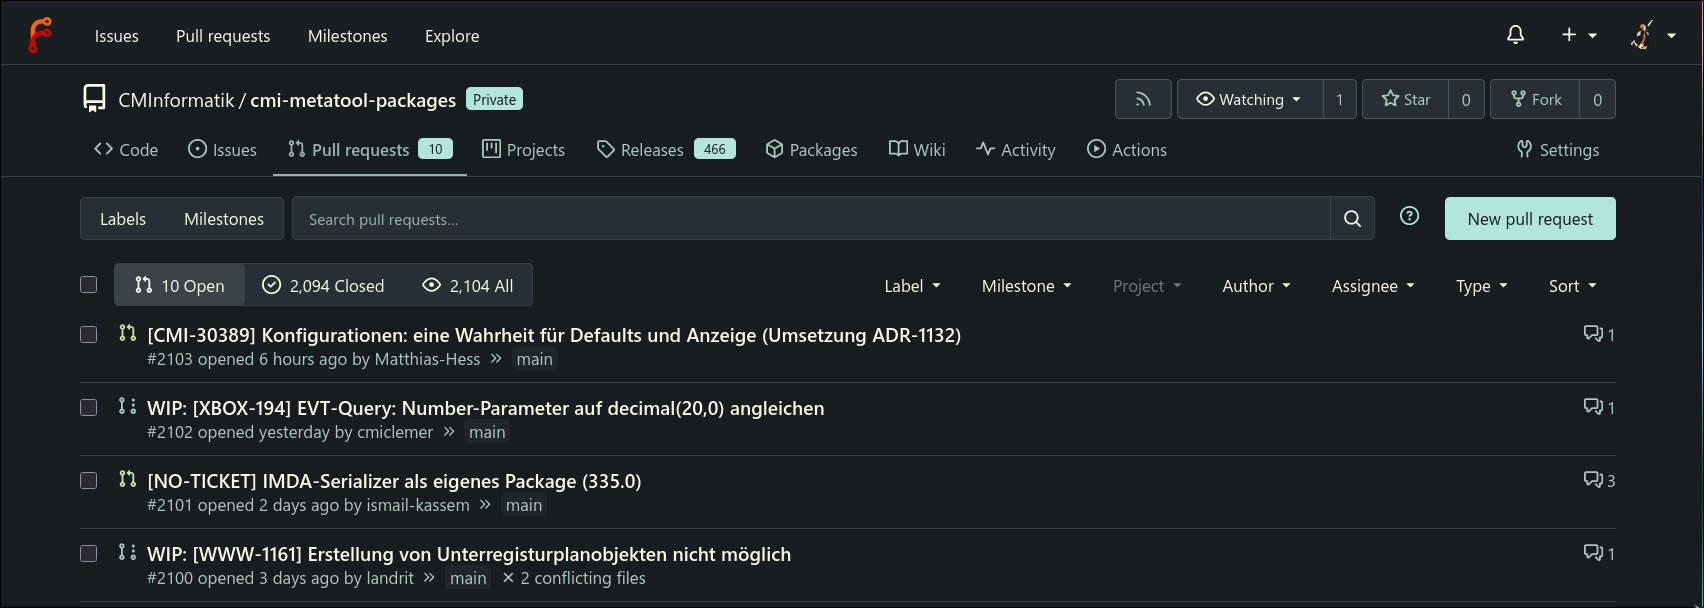Open the Forgejo home logo

pyautogui.click(x=40, y=35)
